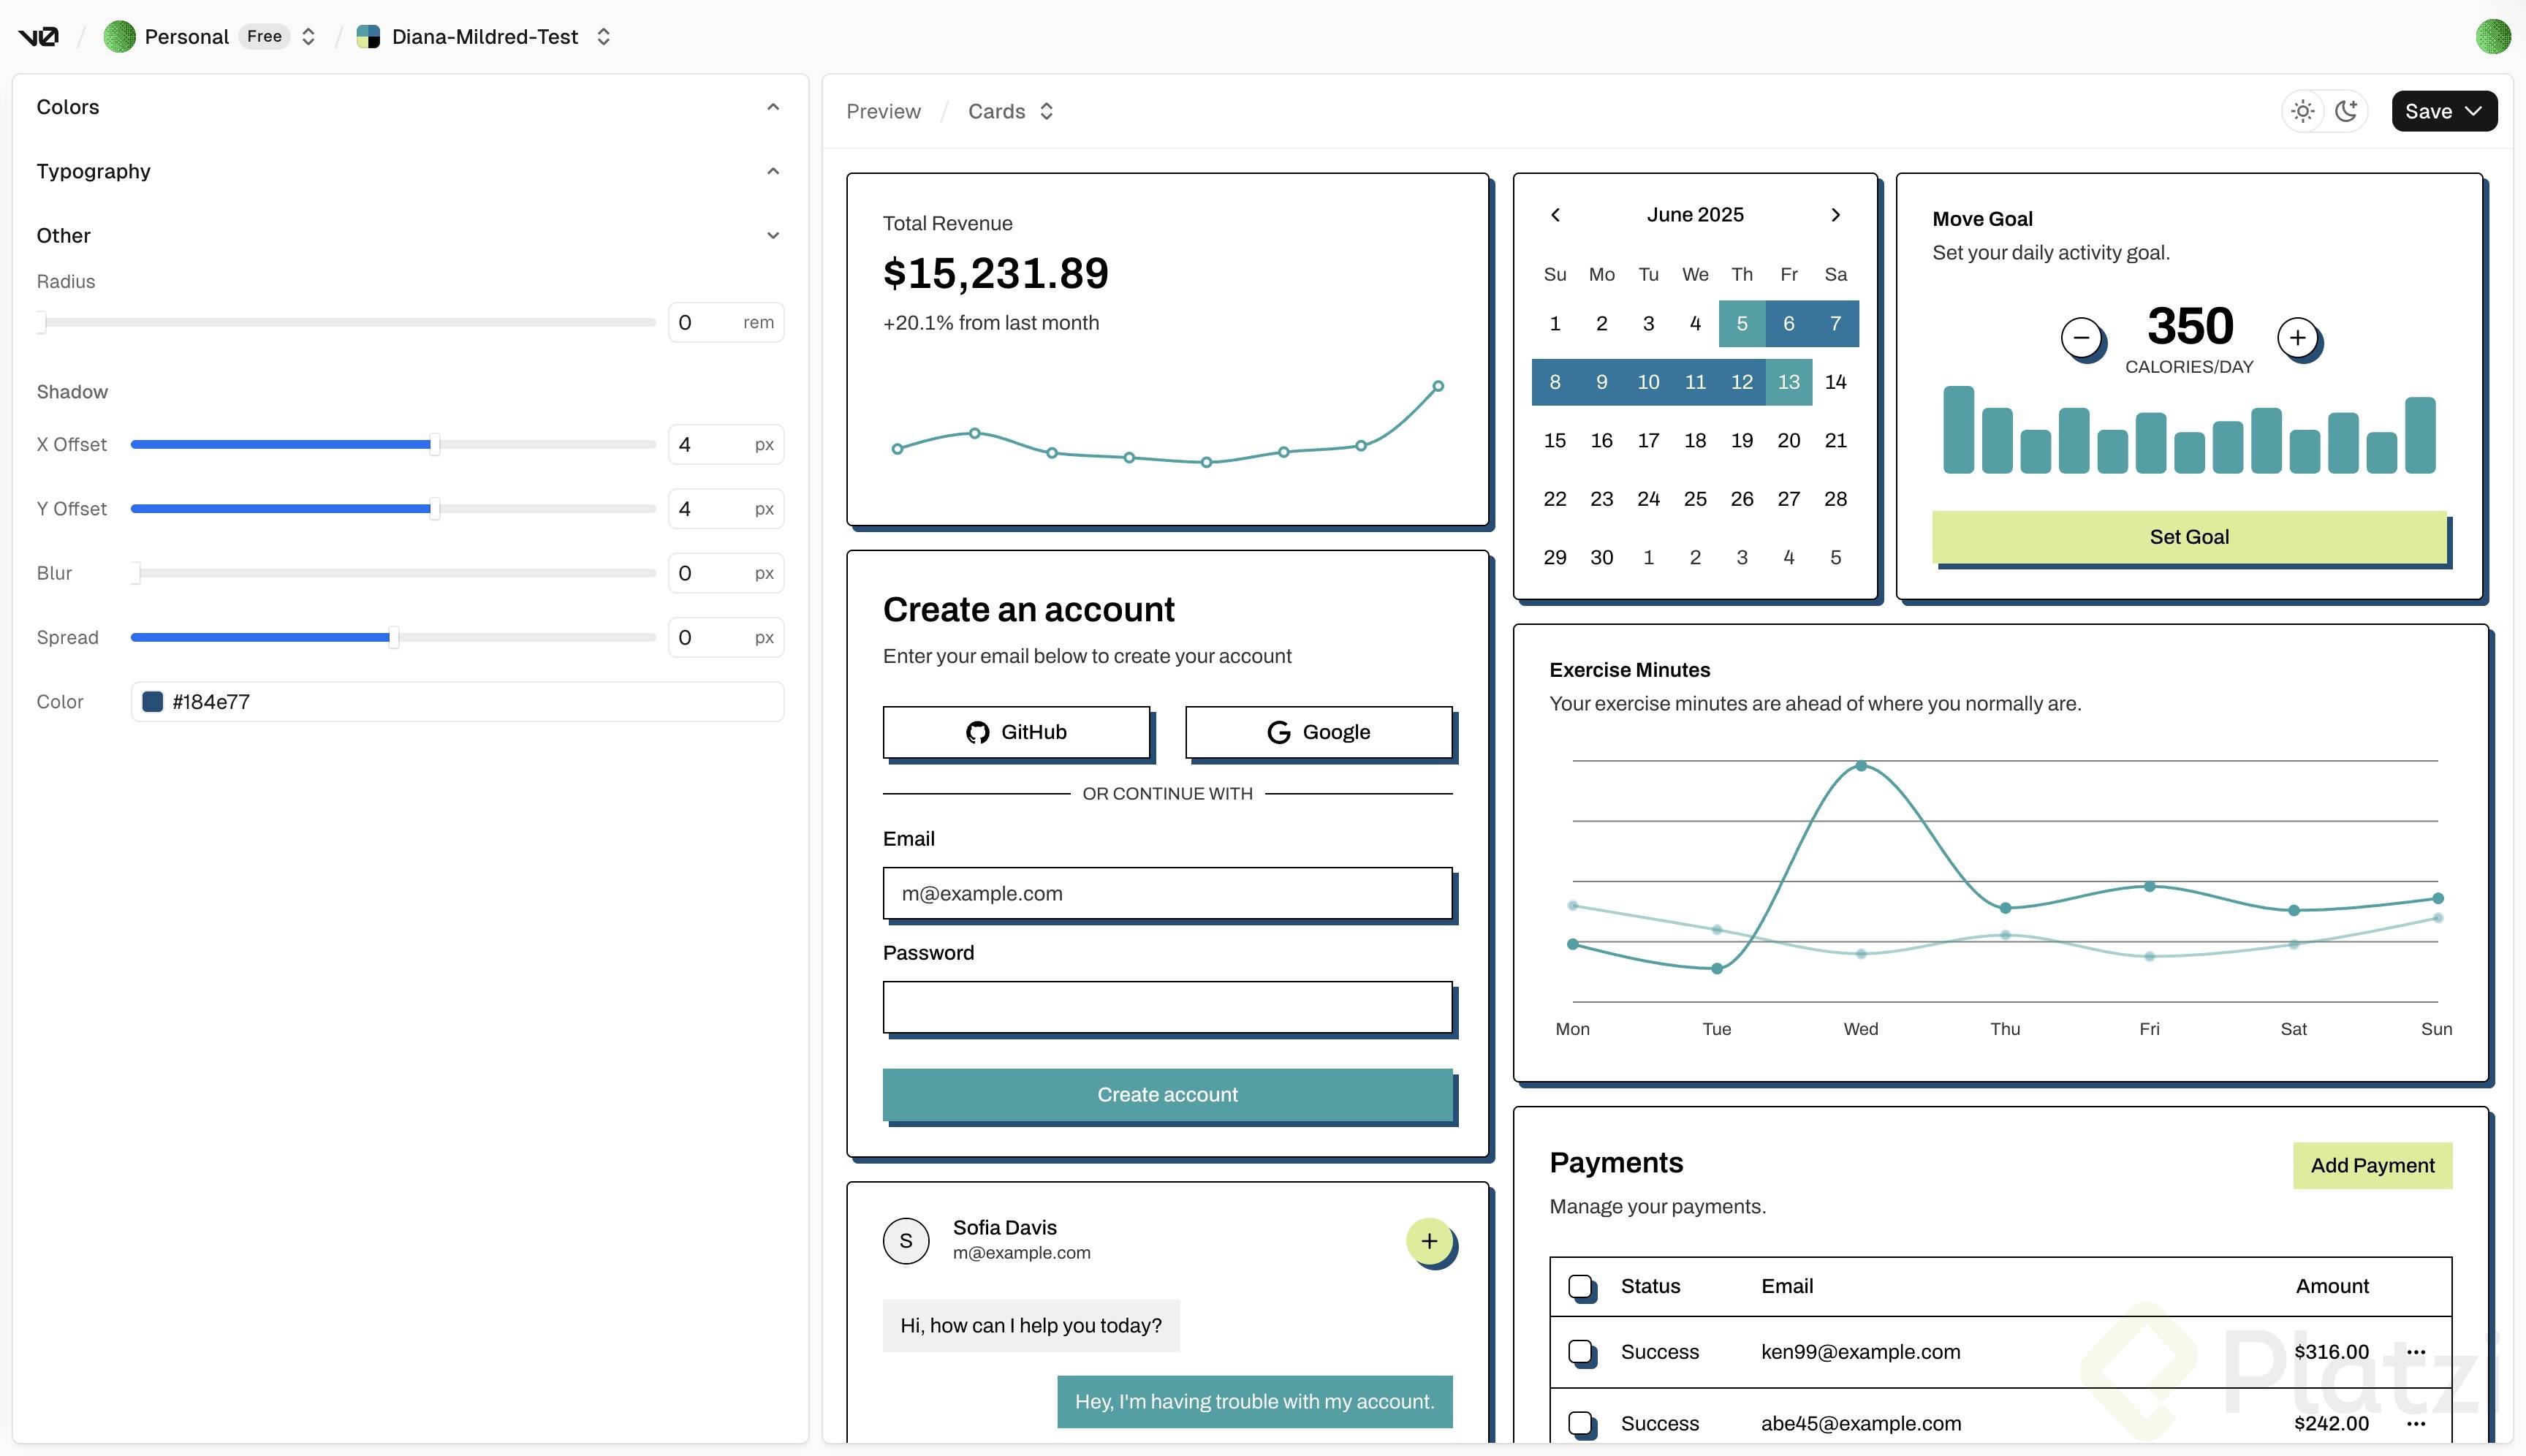This screenshot has height=1456, width=2526.
Task: Check the select-all payments header checkbox
Action: click(1580, 1286)
